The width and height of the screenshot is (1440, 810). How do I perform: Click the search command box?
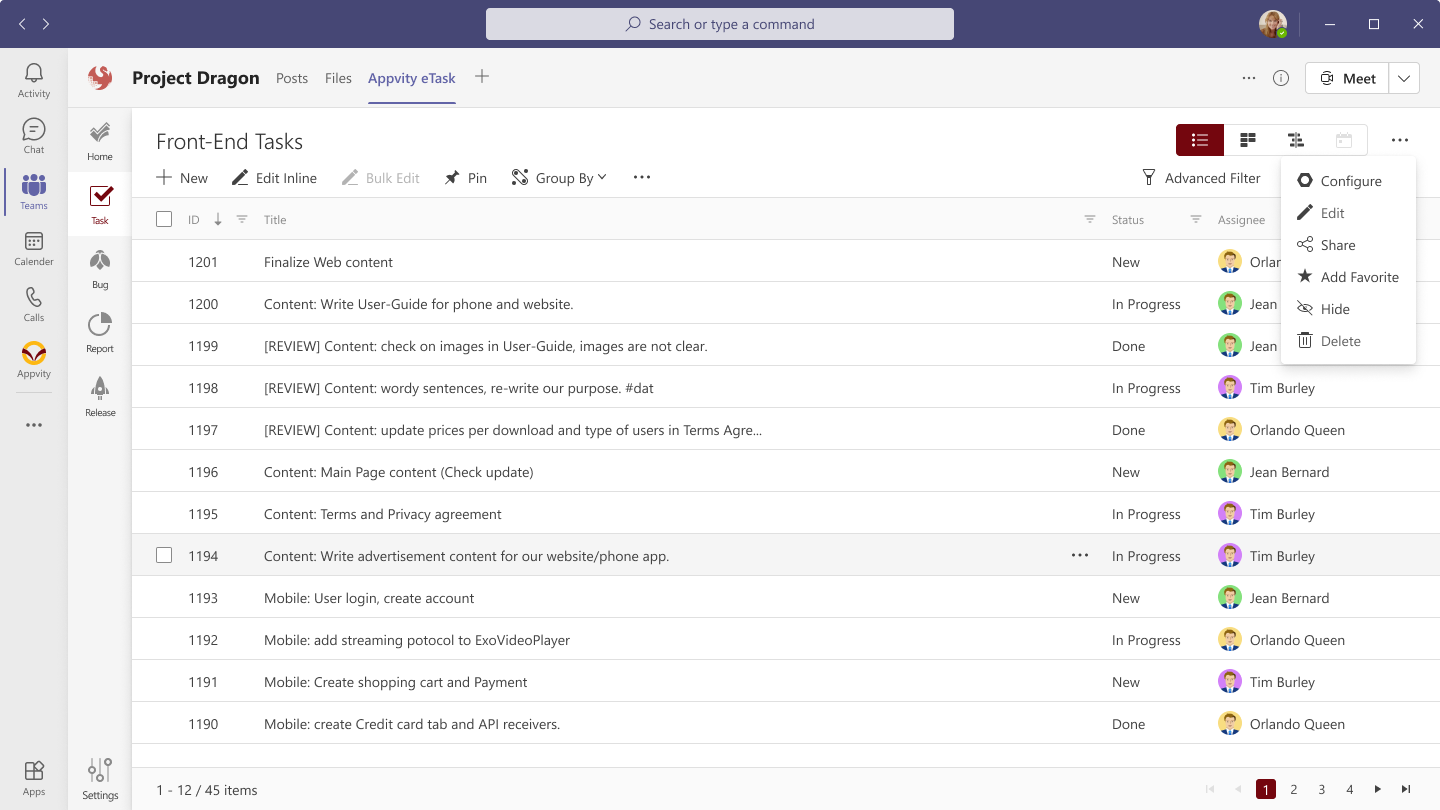coord(720,24)
